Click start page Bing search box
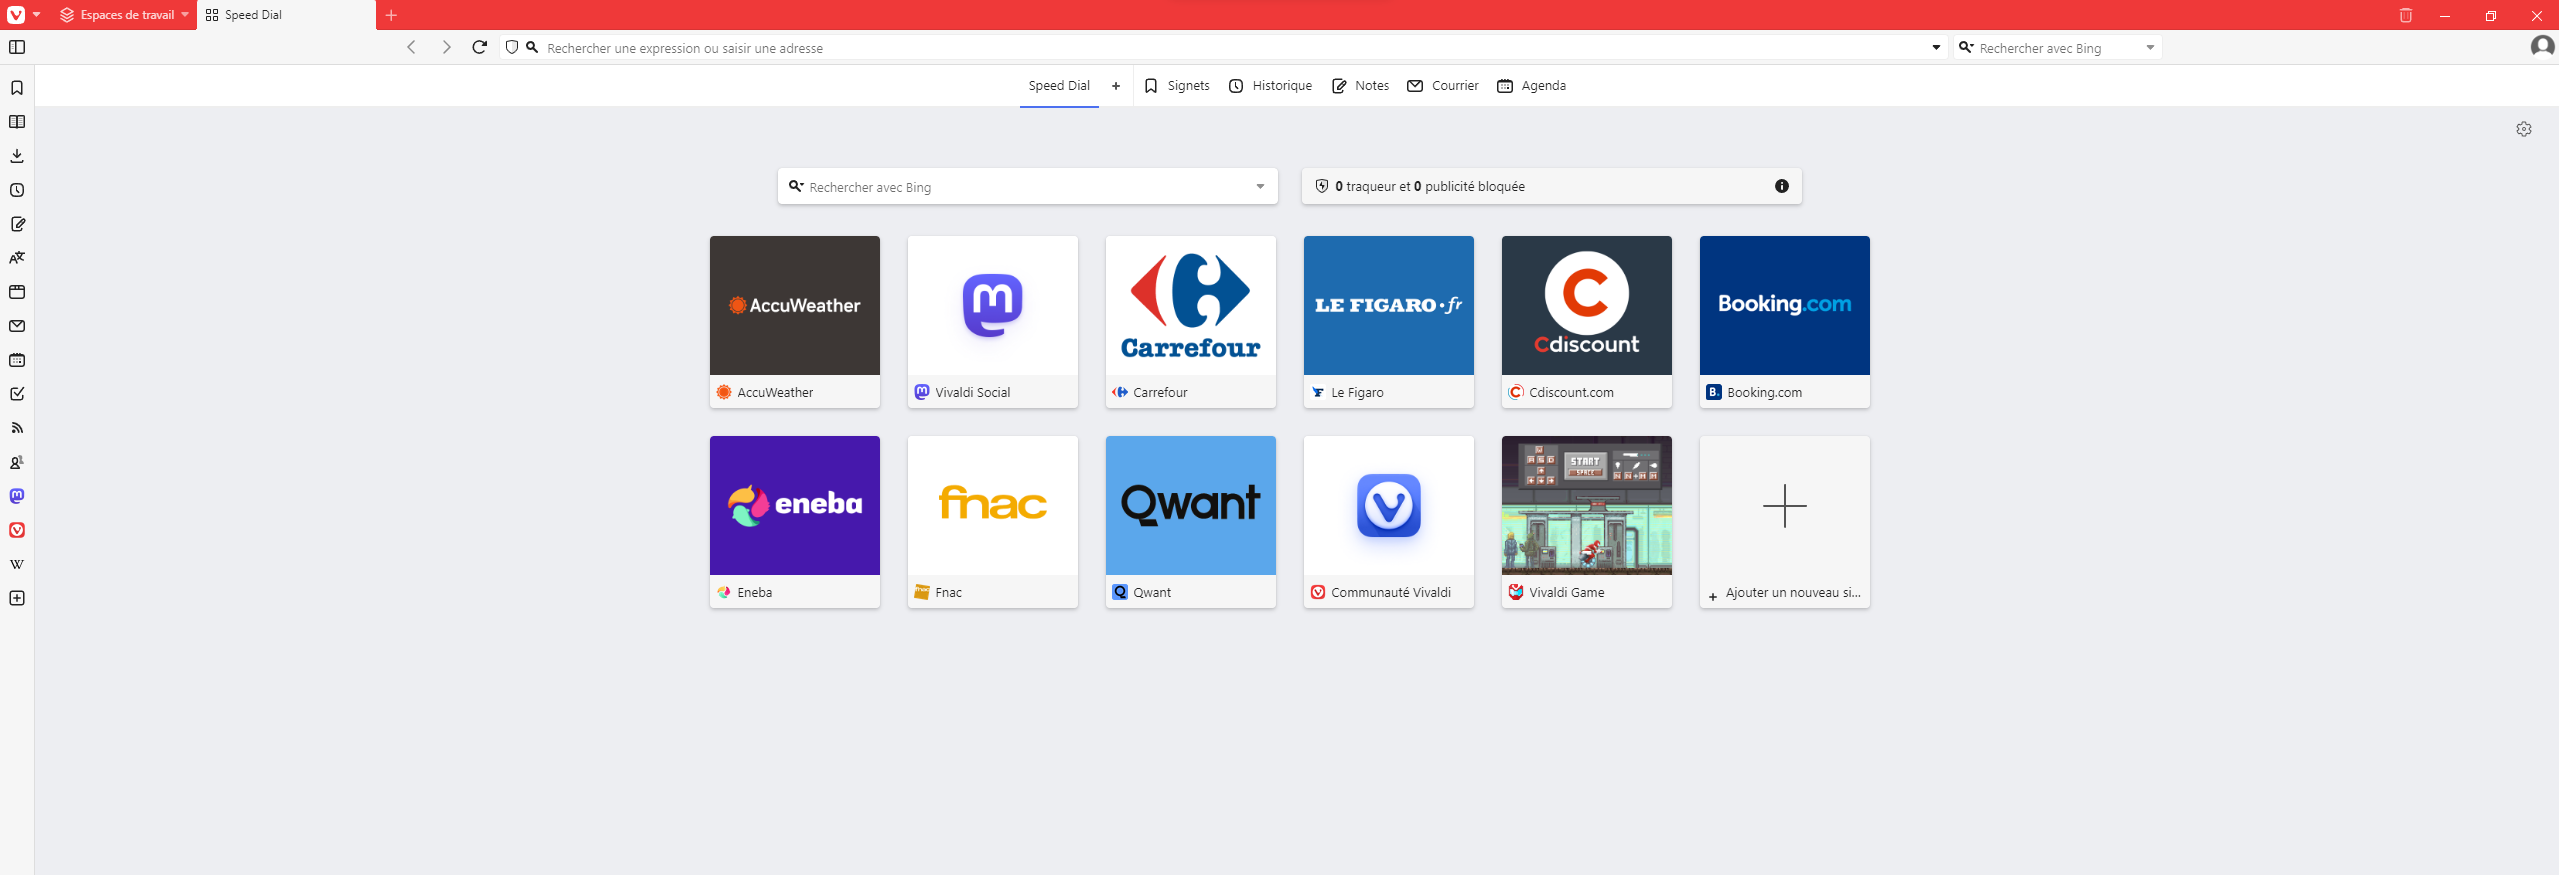This screenshot has height=875, width=2559. click(1028, 187)
